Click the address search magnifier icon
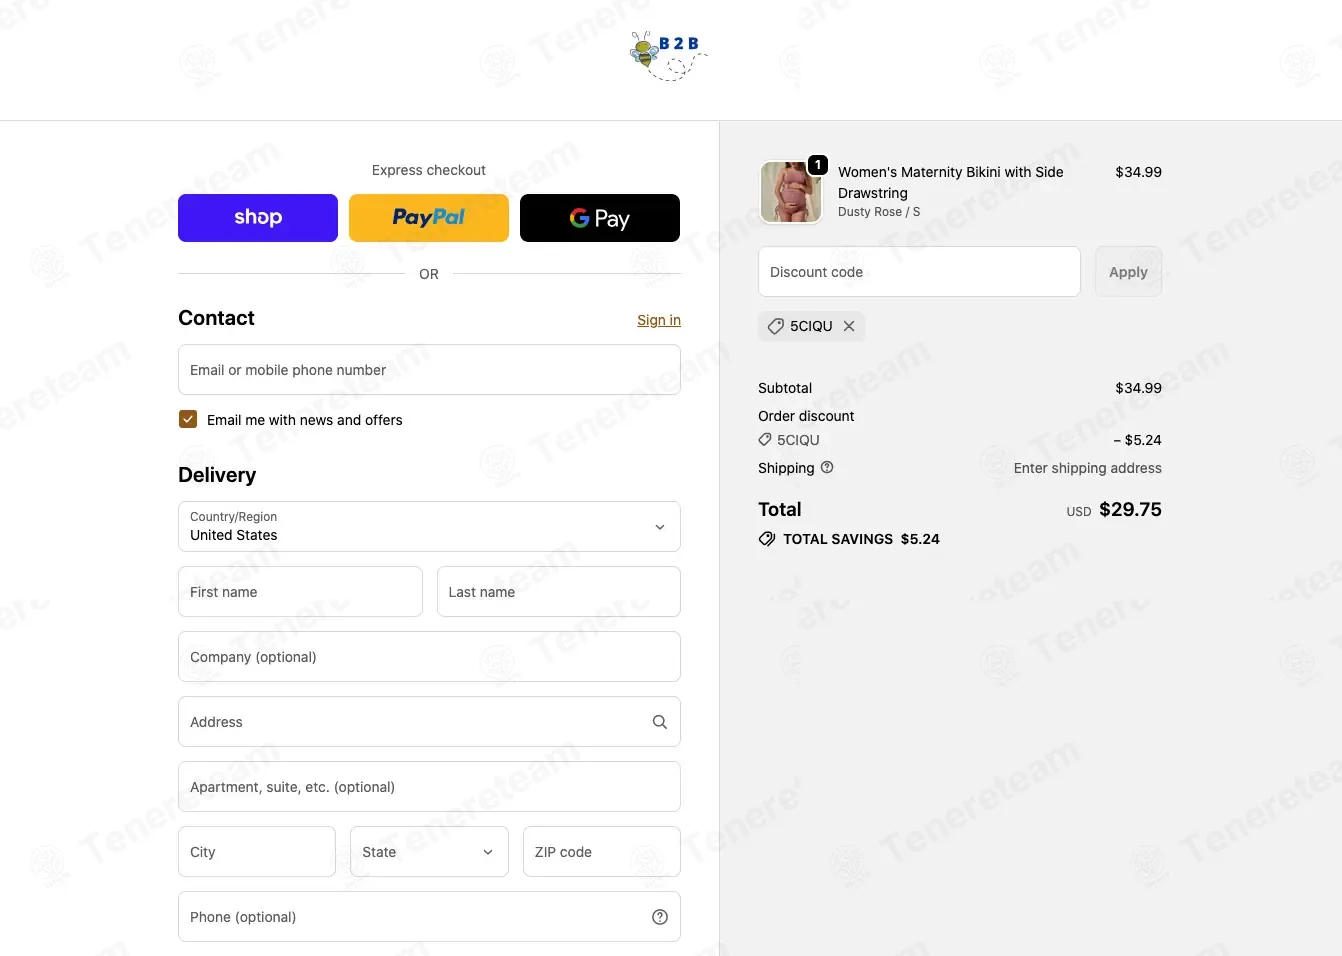Image resolution: width=1342 pixels, height=956 pixels. (660, 722)
